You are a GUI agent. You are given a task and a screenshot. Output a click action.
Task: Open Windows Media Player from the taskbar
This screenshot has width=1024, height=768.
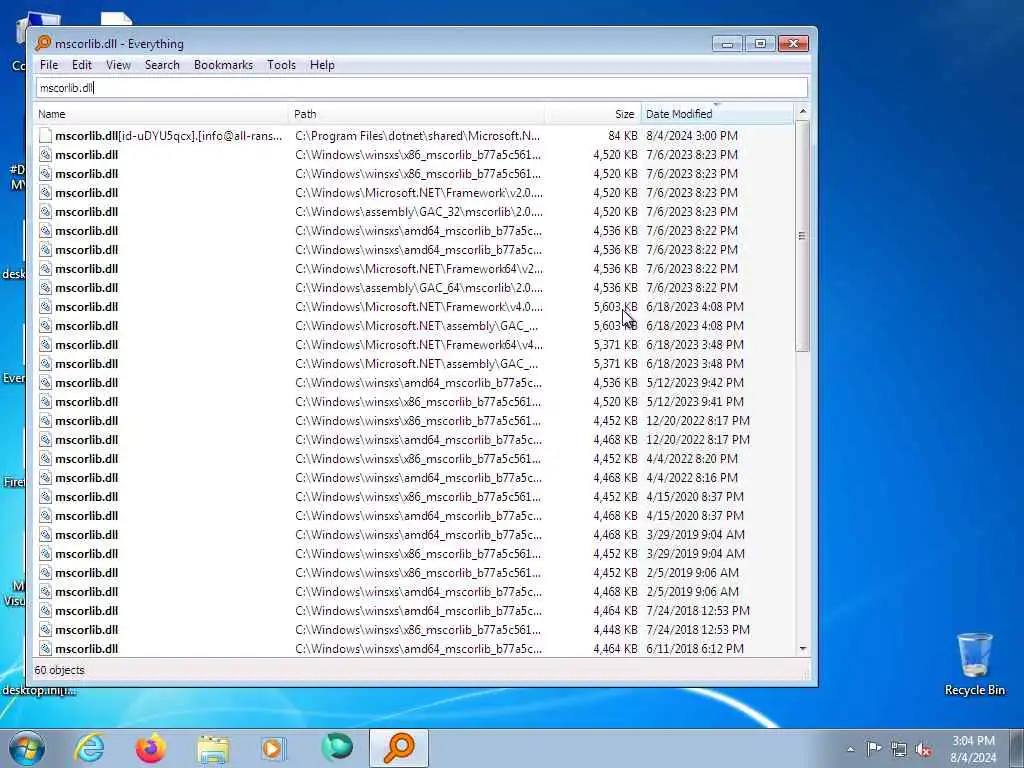[273, 748]
